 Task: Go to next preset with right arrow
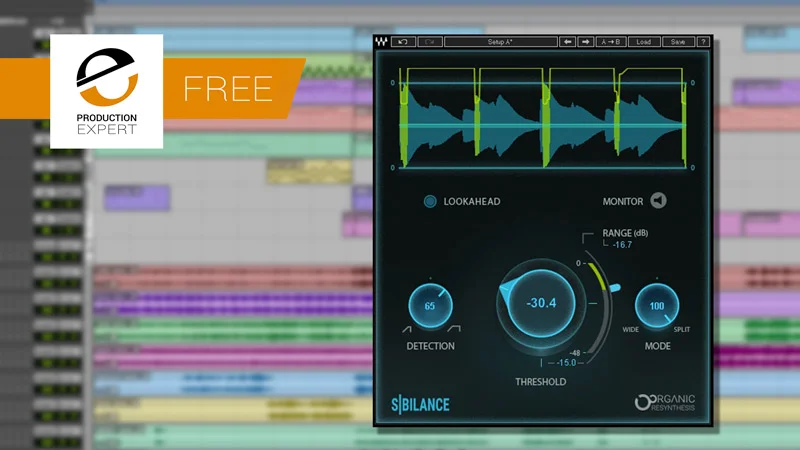click(585, 42)
